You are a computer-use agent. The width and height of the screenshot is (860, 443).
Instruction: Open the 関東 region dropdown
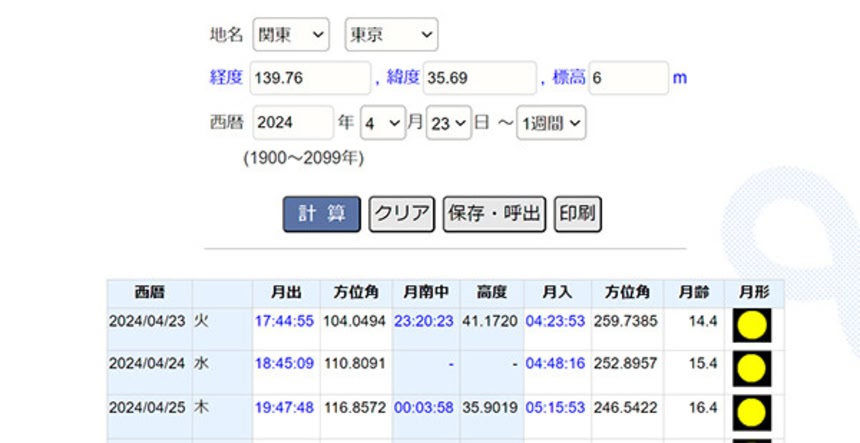tap(290, 35)
